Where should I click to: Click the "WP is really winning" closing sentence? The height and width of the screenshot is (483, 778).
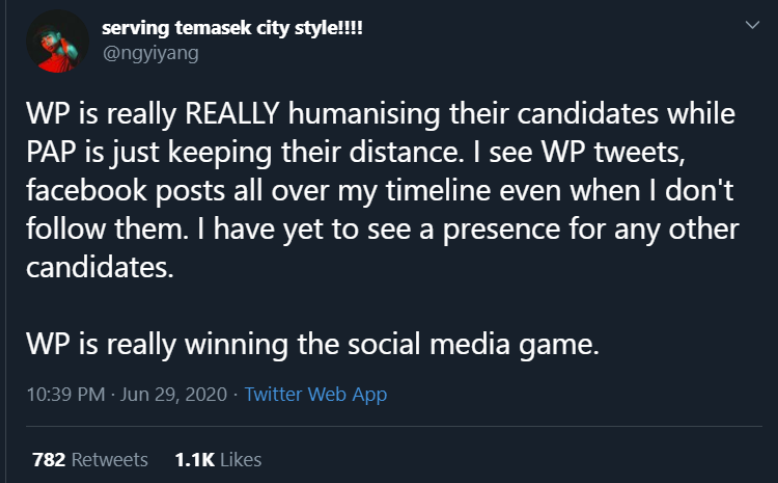coord(312,343)
